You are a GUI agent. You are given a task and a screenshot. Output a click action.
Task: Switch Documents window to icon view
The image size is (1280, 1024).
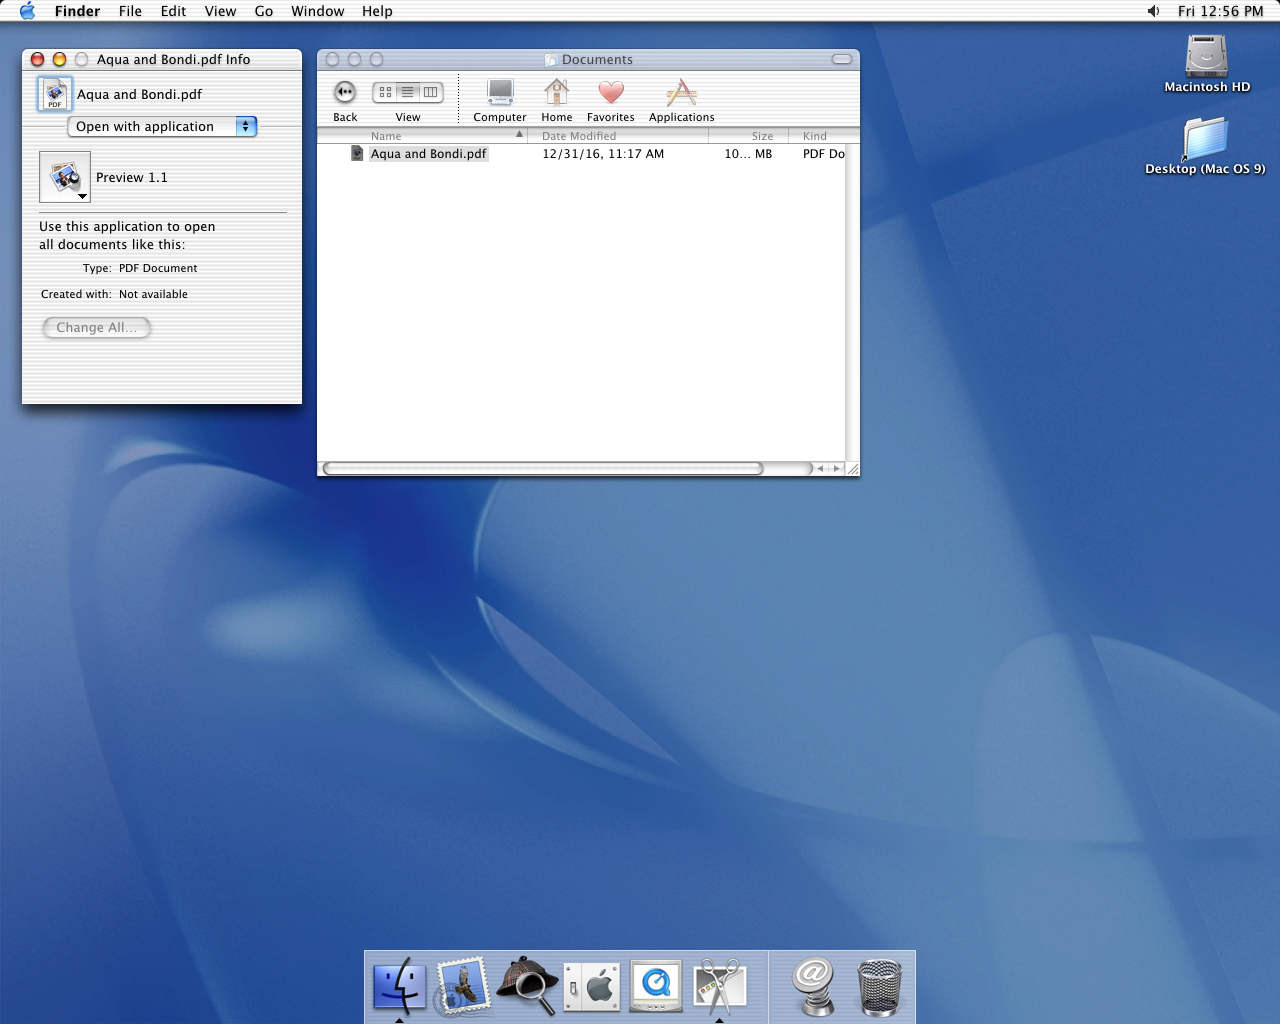pos(385,92)
